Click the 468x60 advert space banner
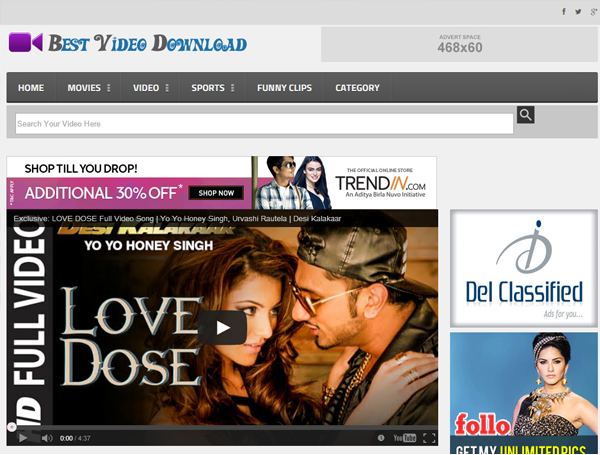The height and width of the screenshot is (455, 600). [x=459, y=44]
